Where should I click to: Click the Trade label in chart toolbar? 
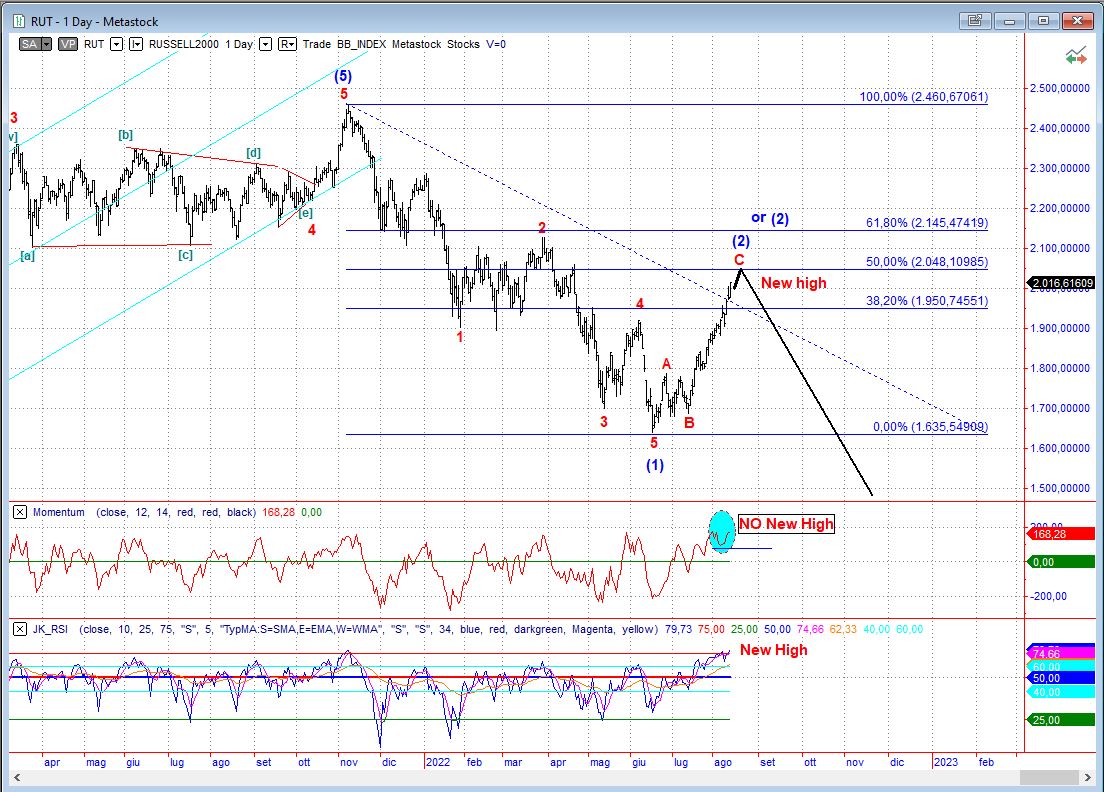[x=317, y=44]
